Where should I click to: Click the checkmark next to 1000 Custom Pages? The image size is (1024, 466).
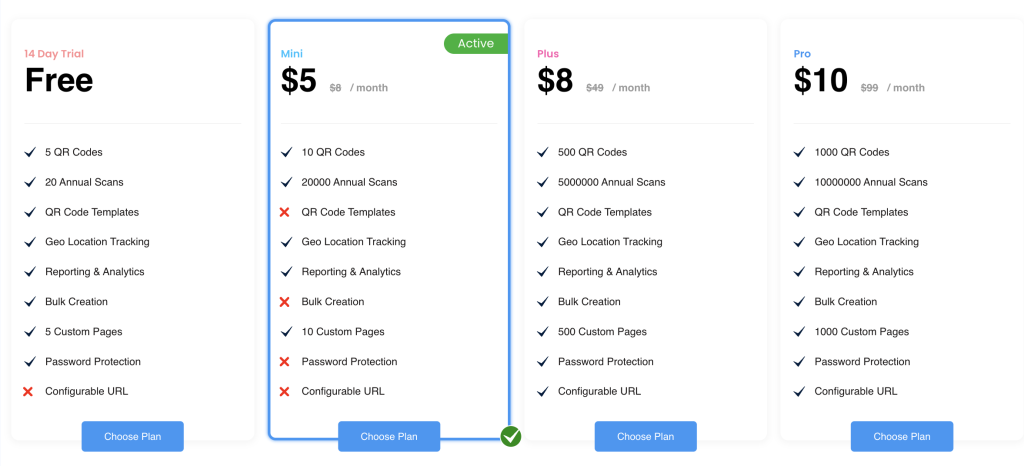tap(799, 332)
